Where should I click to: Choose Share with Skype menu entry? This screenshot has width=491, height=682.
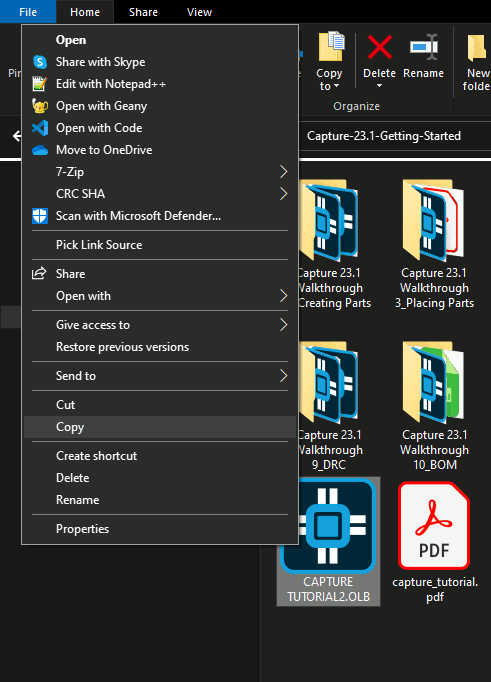[160, 62]
